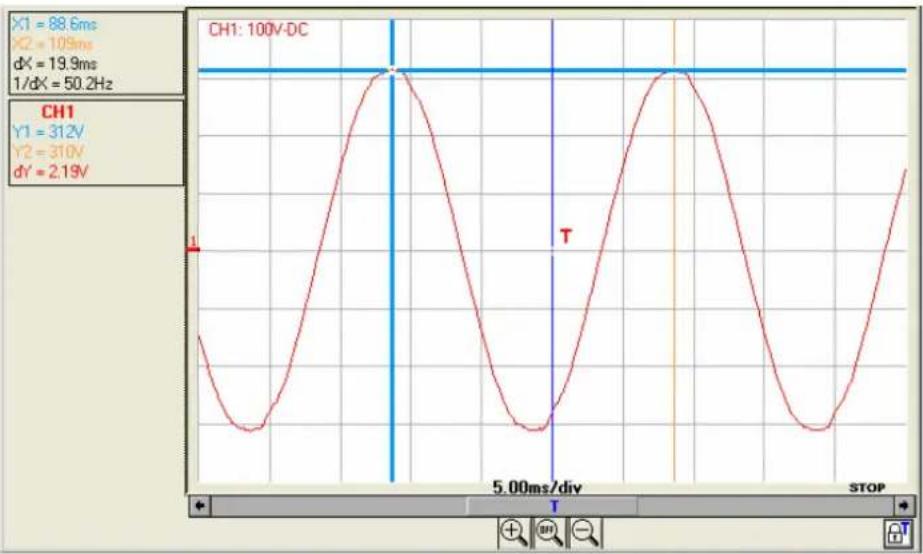
Task: Click the X1 = 88.6ms readout
Action: pos(54,25)
